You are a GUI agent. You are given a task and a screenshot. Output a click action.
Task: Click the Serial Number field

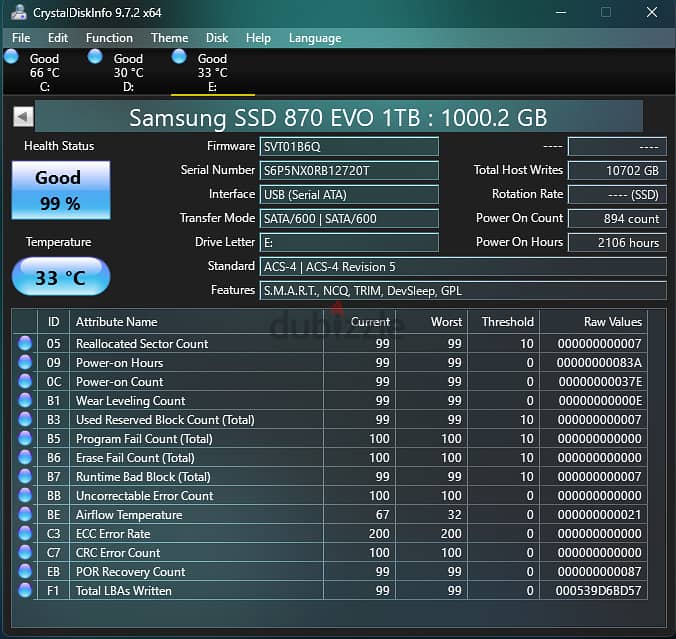(x=349, y=170)
